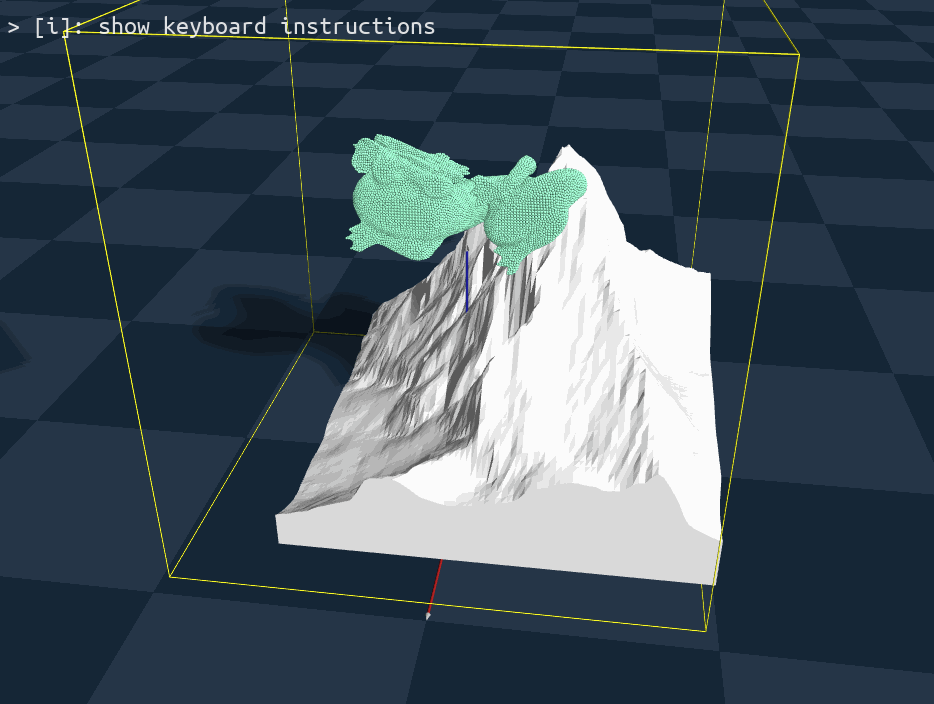934x704 pixels.
Task: Click the gray arrowhead tip of the red axis
Action: coord(428,617)
